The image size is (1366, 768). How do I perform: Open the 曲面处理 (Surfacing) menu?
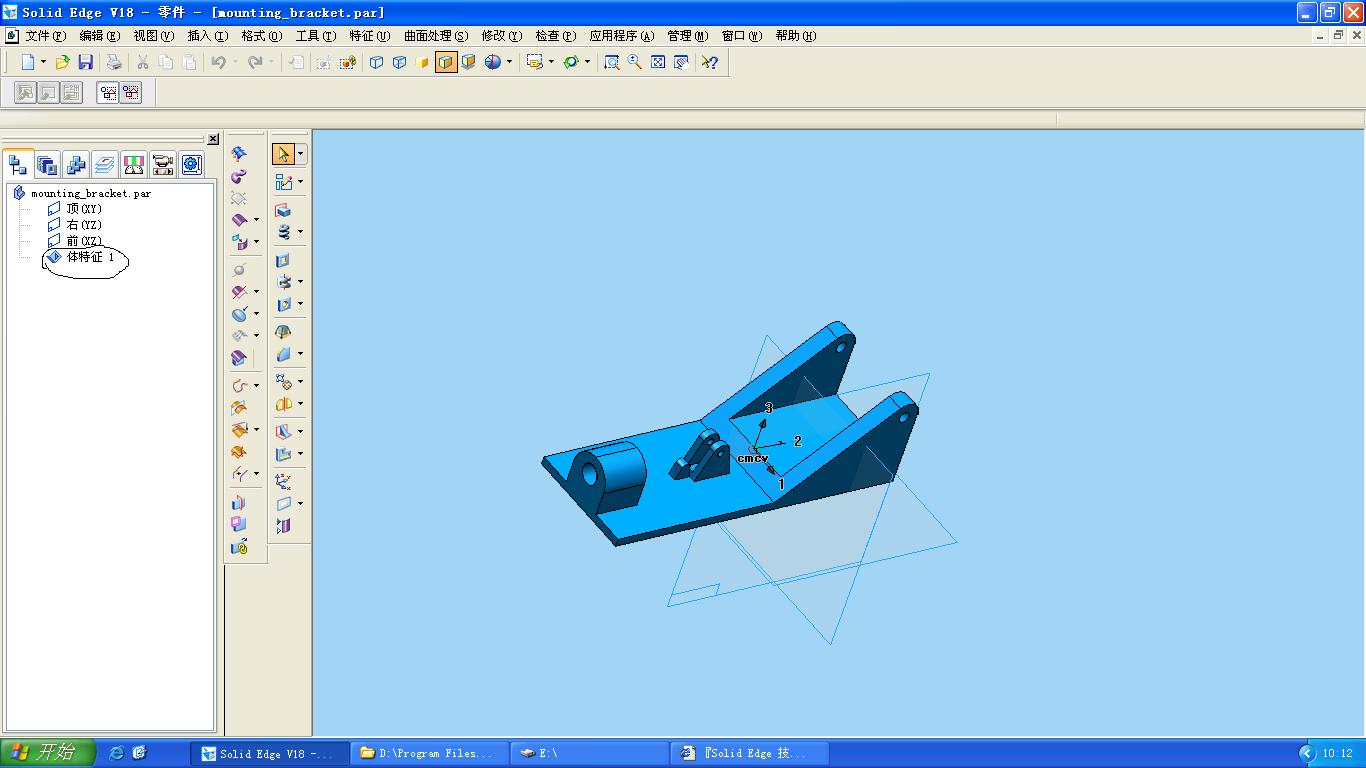[435, 36]
